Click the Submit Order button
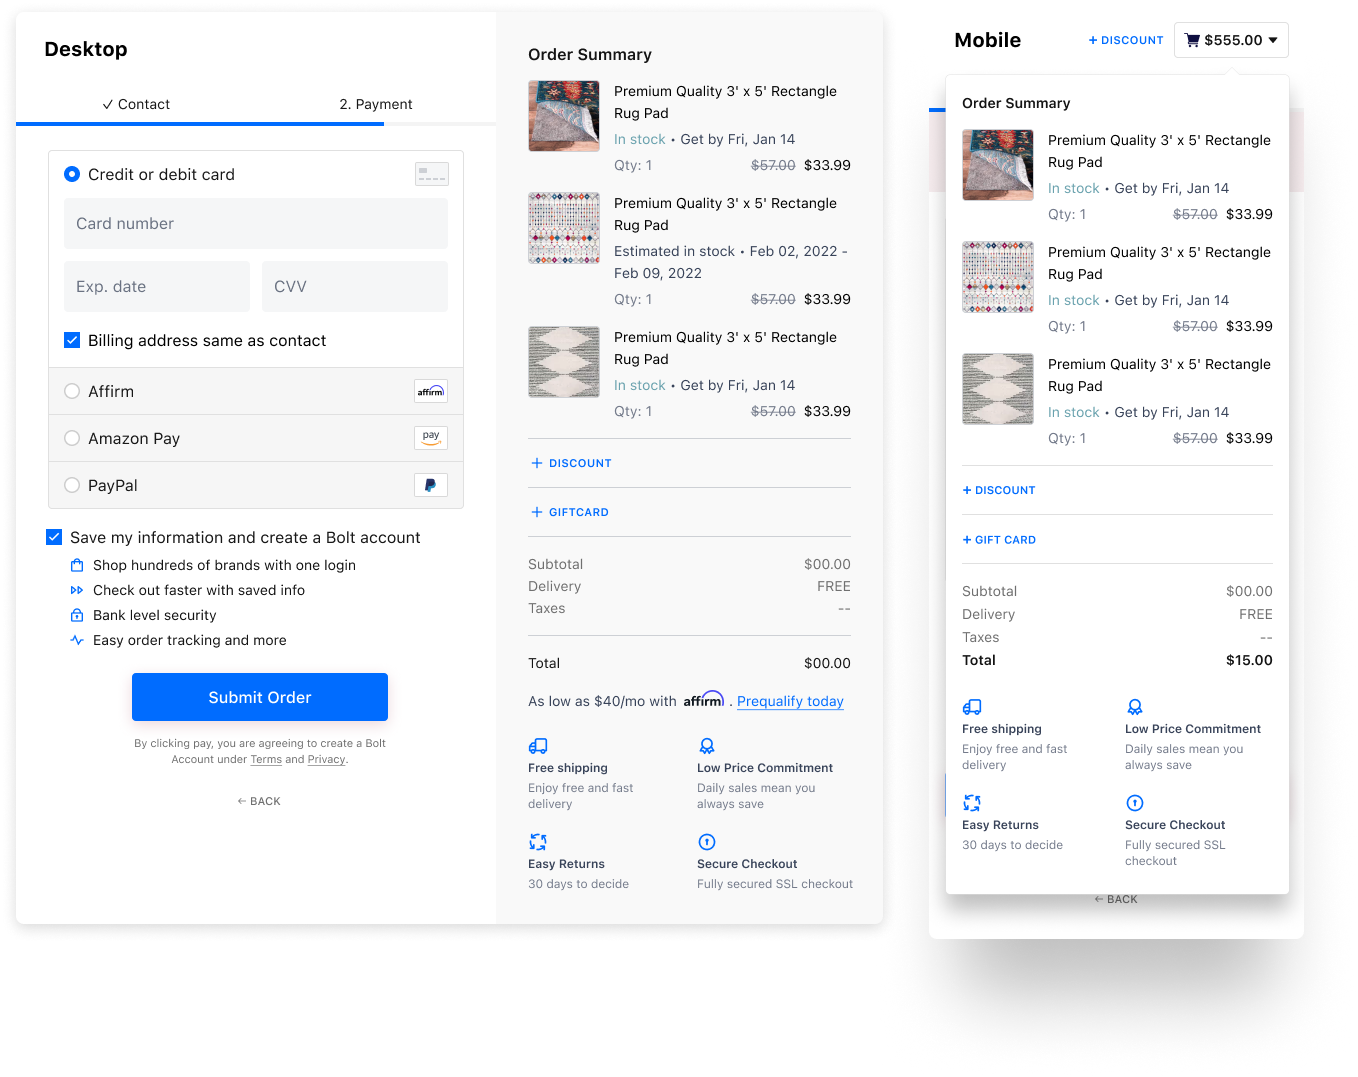Screen dimensions: 1358x1077 [x=260, y=697]
